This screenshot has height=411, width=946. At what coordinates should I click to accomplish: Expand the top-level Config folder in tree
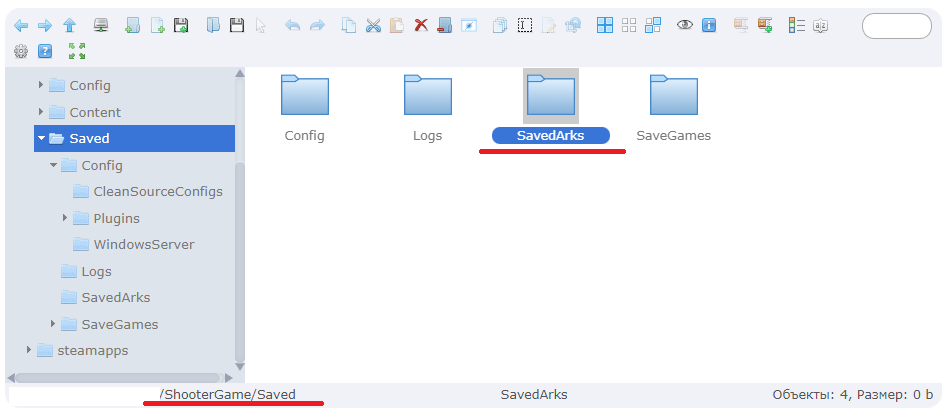(x=40, y=85)
